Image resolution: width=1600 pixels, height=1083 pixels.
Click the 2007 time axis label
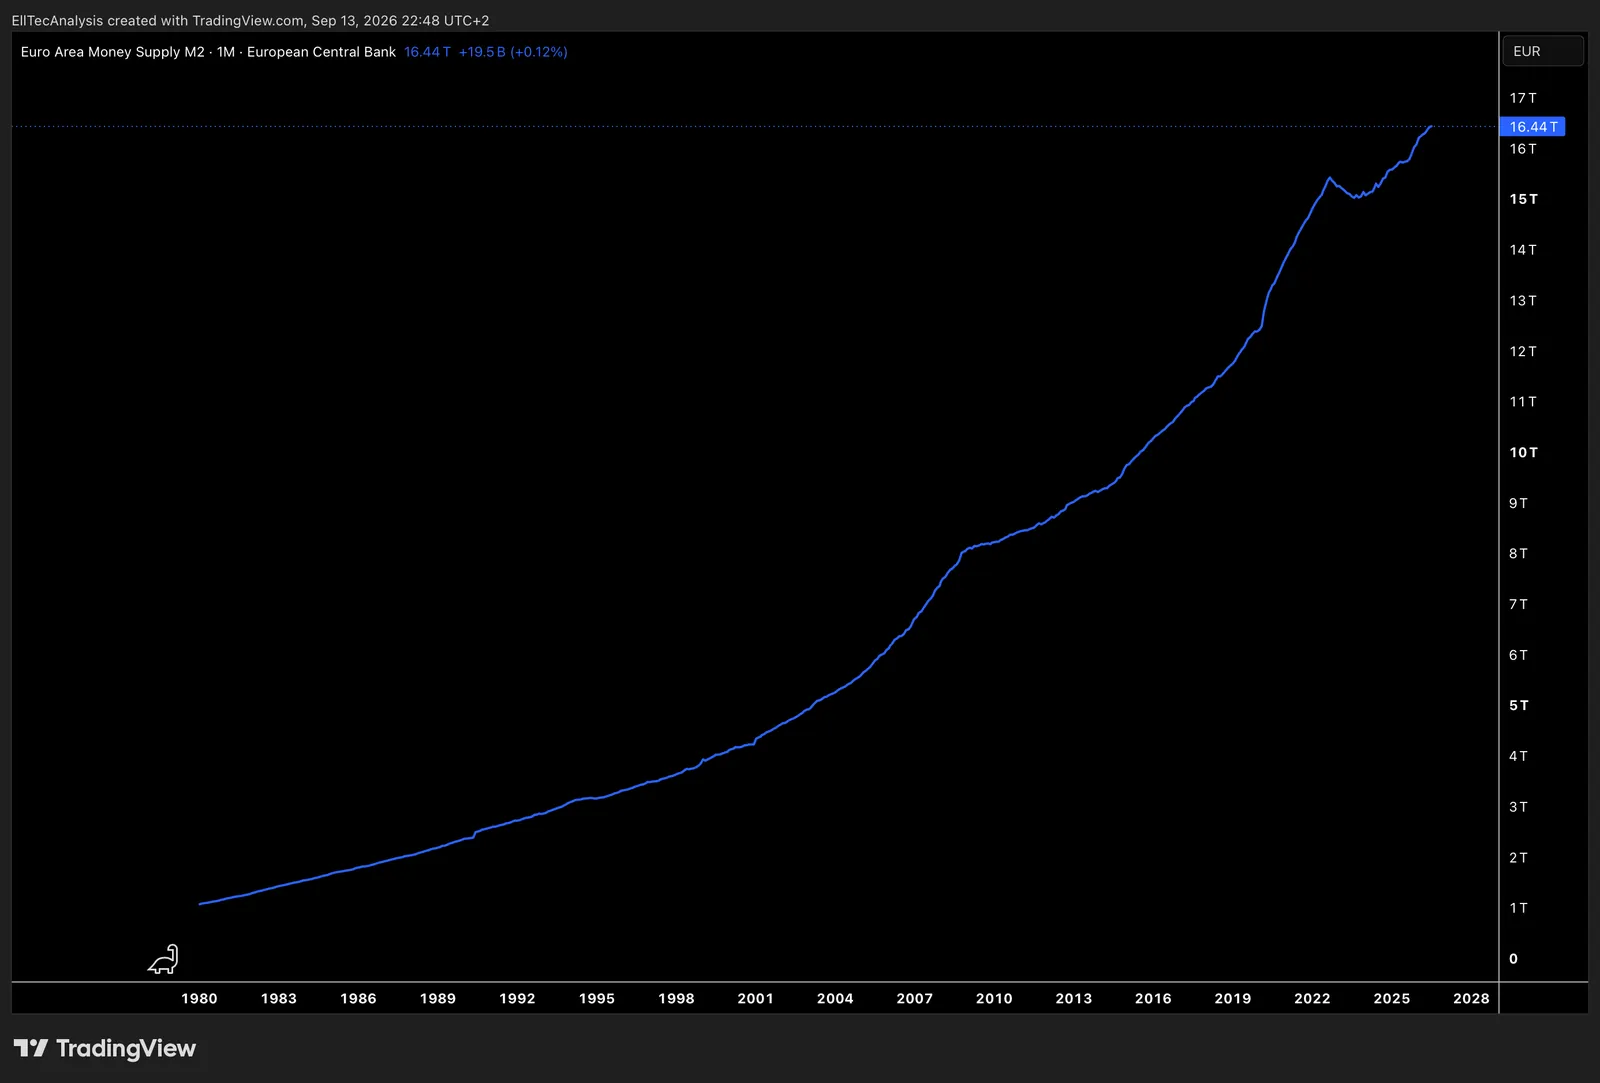(x=915, y=998)
